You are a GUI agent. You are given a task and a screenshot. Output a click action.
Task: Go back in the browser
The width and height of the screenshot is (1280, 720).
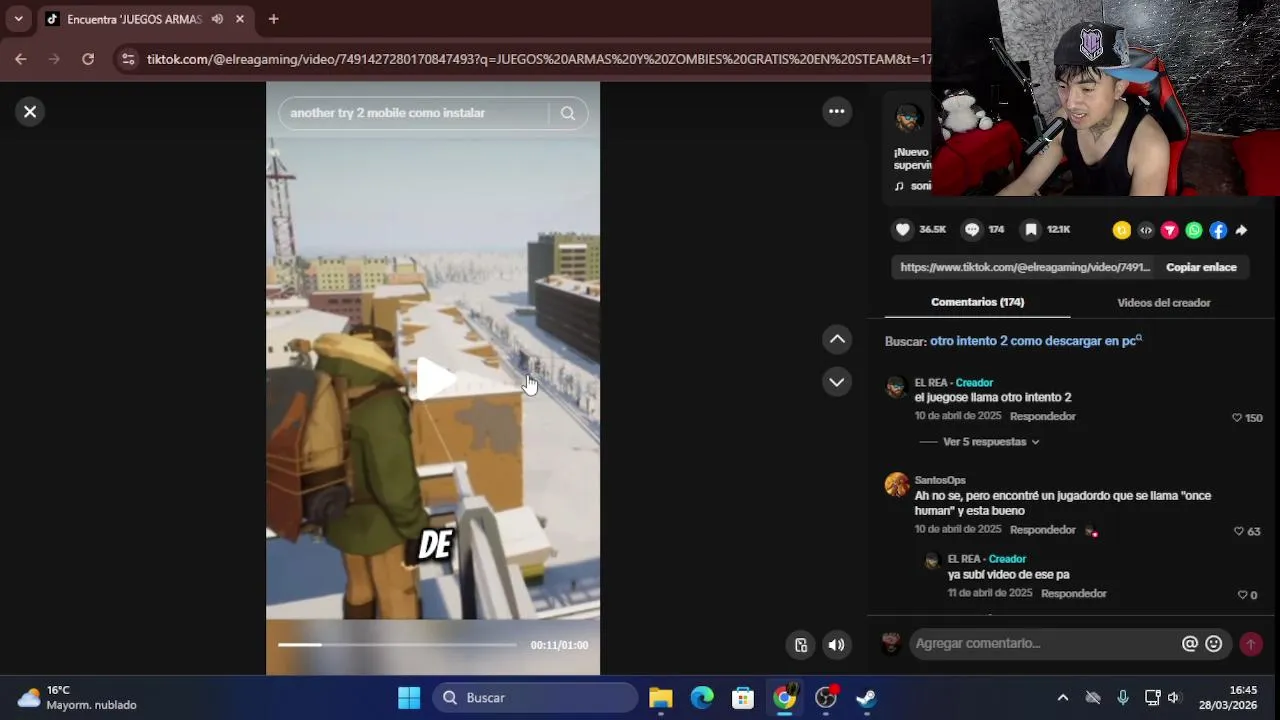click(x=21, y=59)
